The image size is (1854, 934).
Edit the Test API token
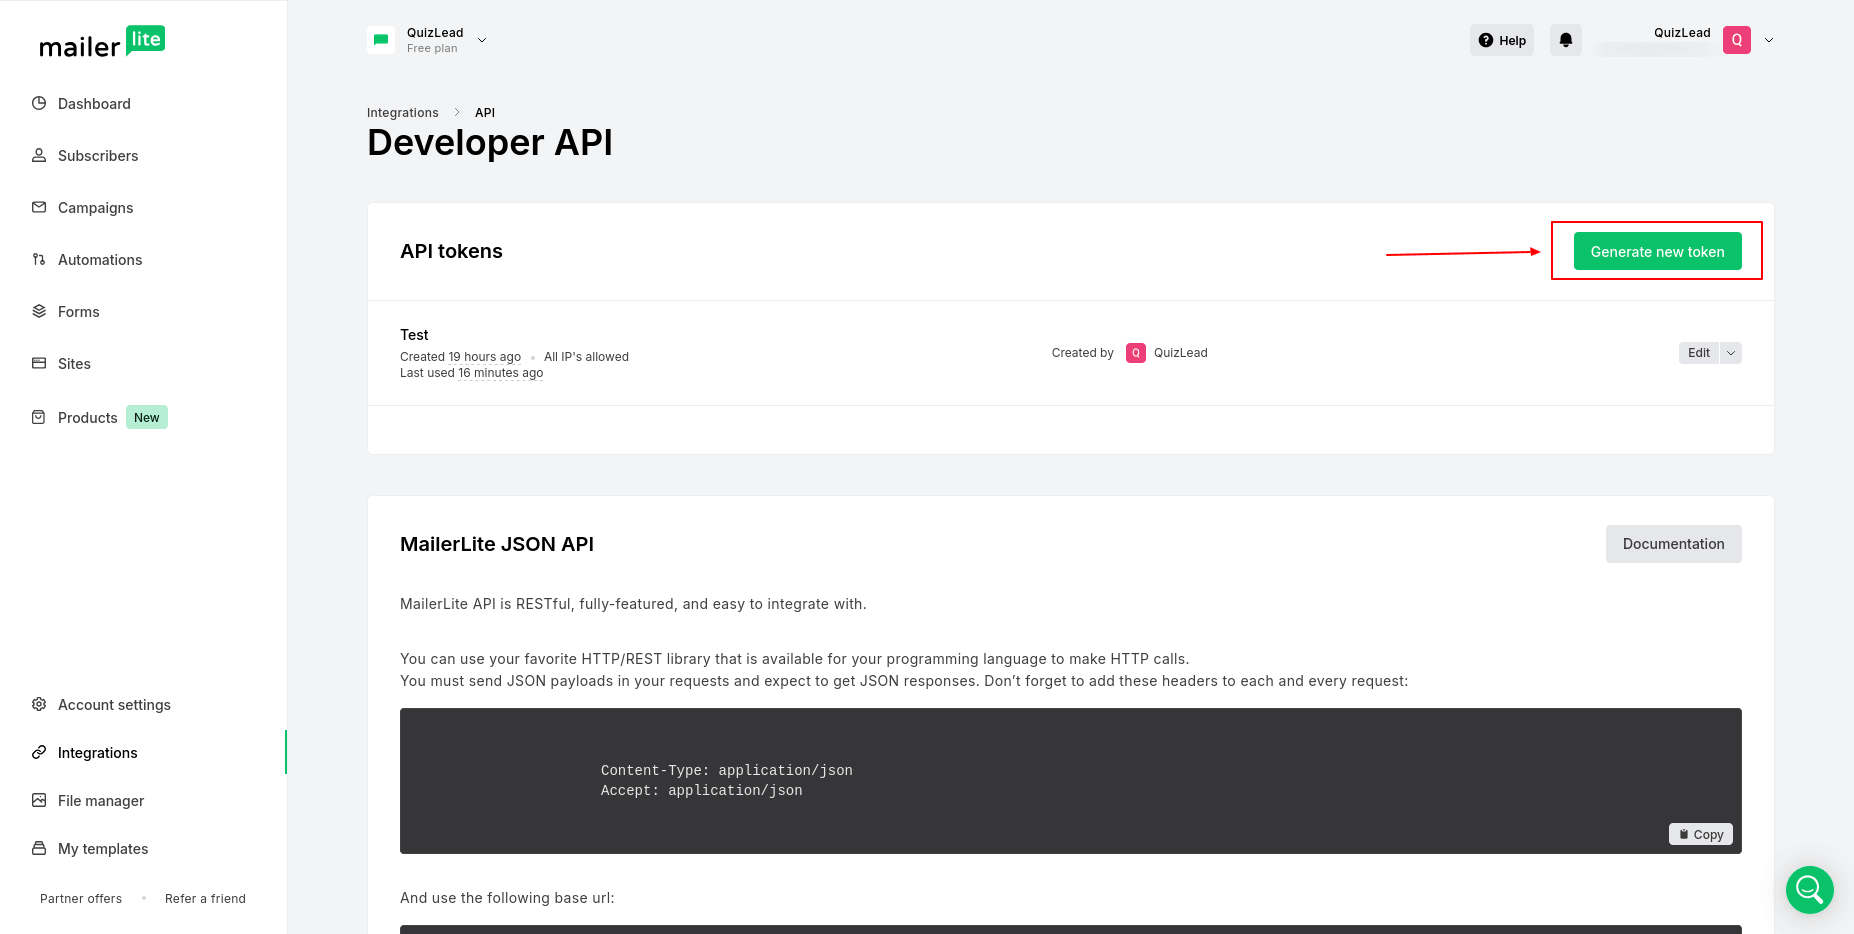[x=1698, y=353]
